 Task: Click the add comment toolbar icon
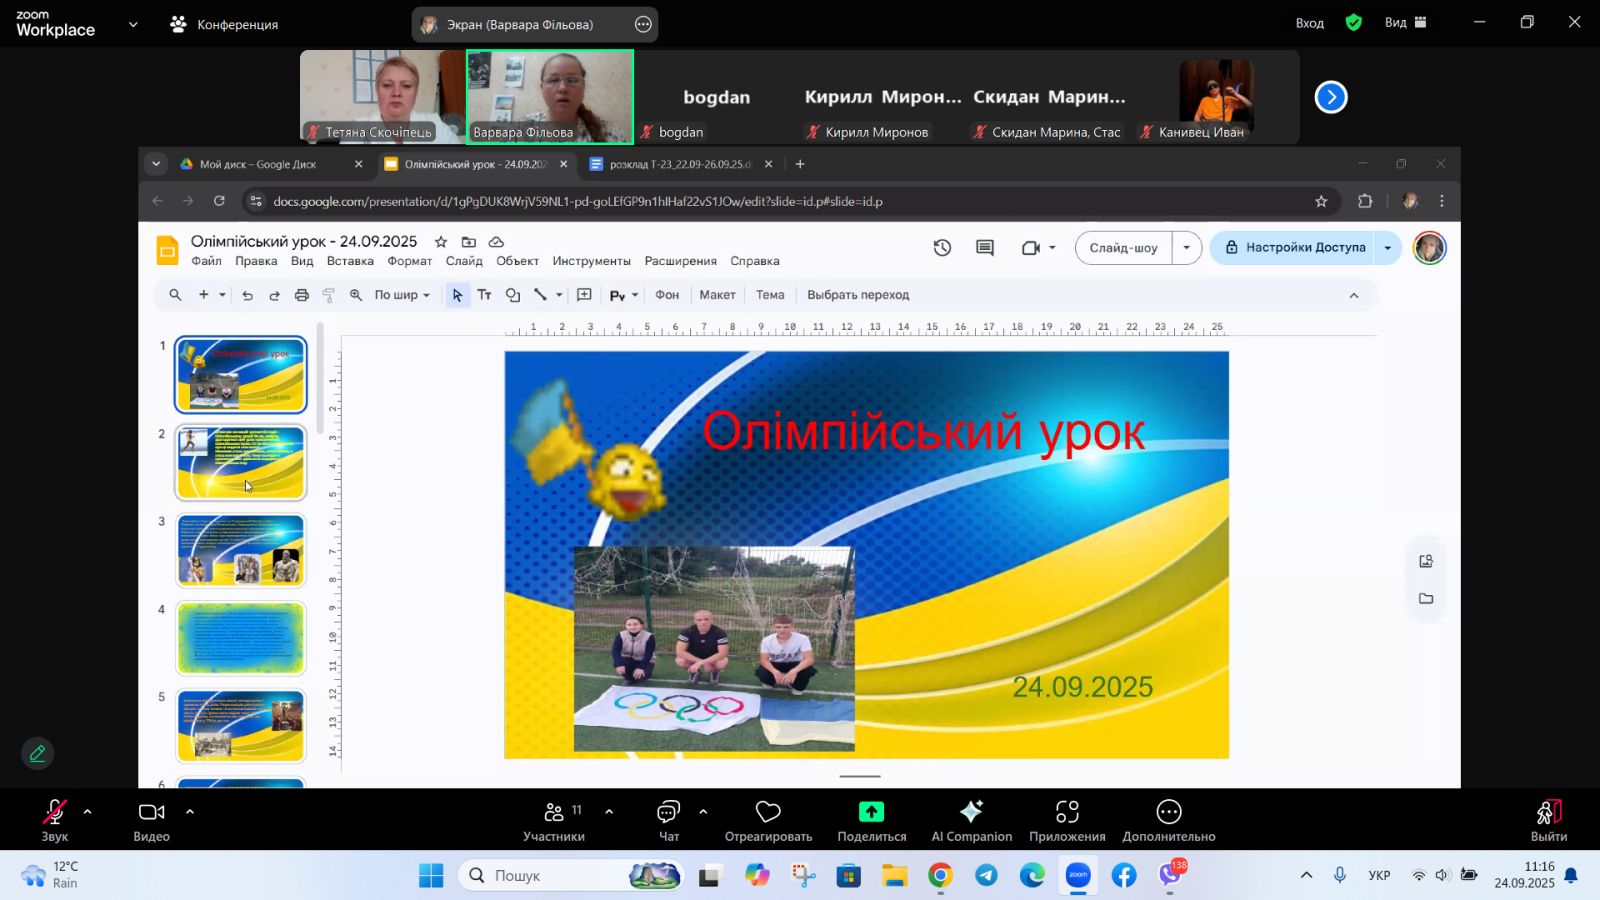(x=584, y=295)
